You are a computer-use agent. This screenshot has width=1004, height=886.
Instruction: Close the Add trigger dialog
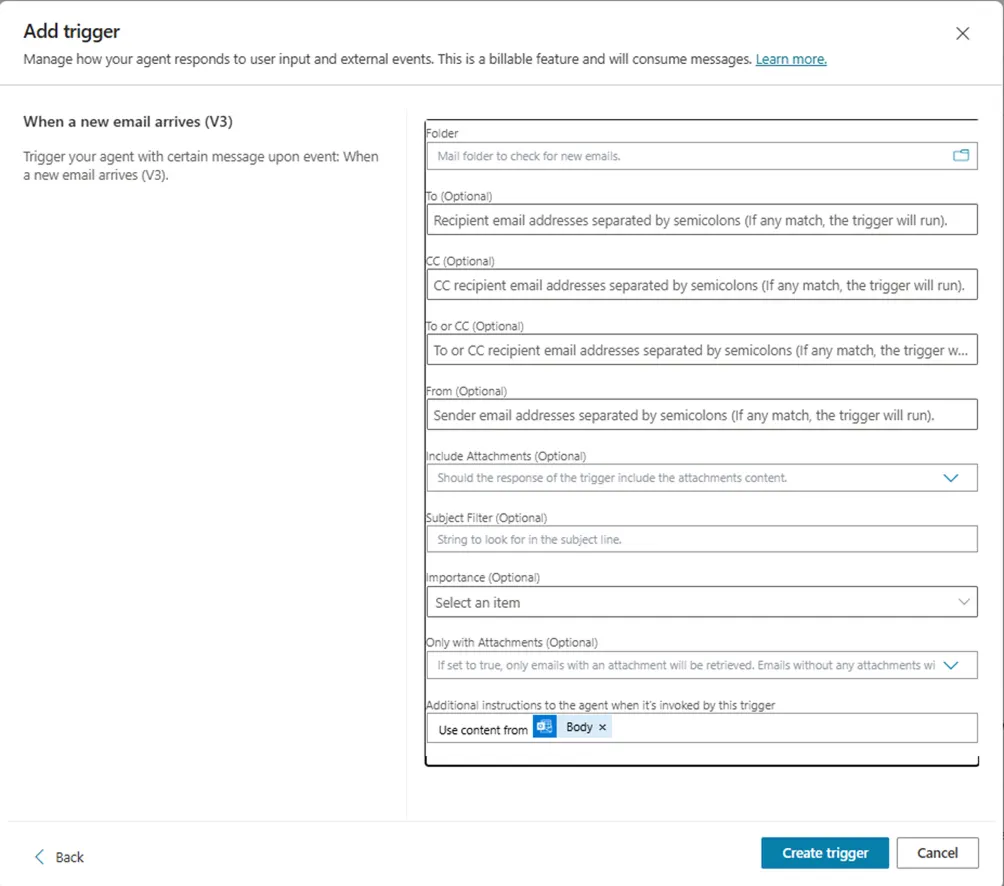click(x=962, y=34)
